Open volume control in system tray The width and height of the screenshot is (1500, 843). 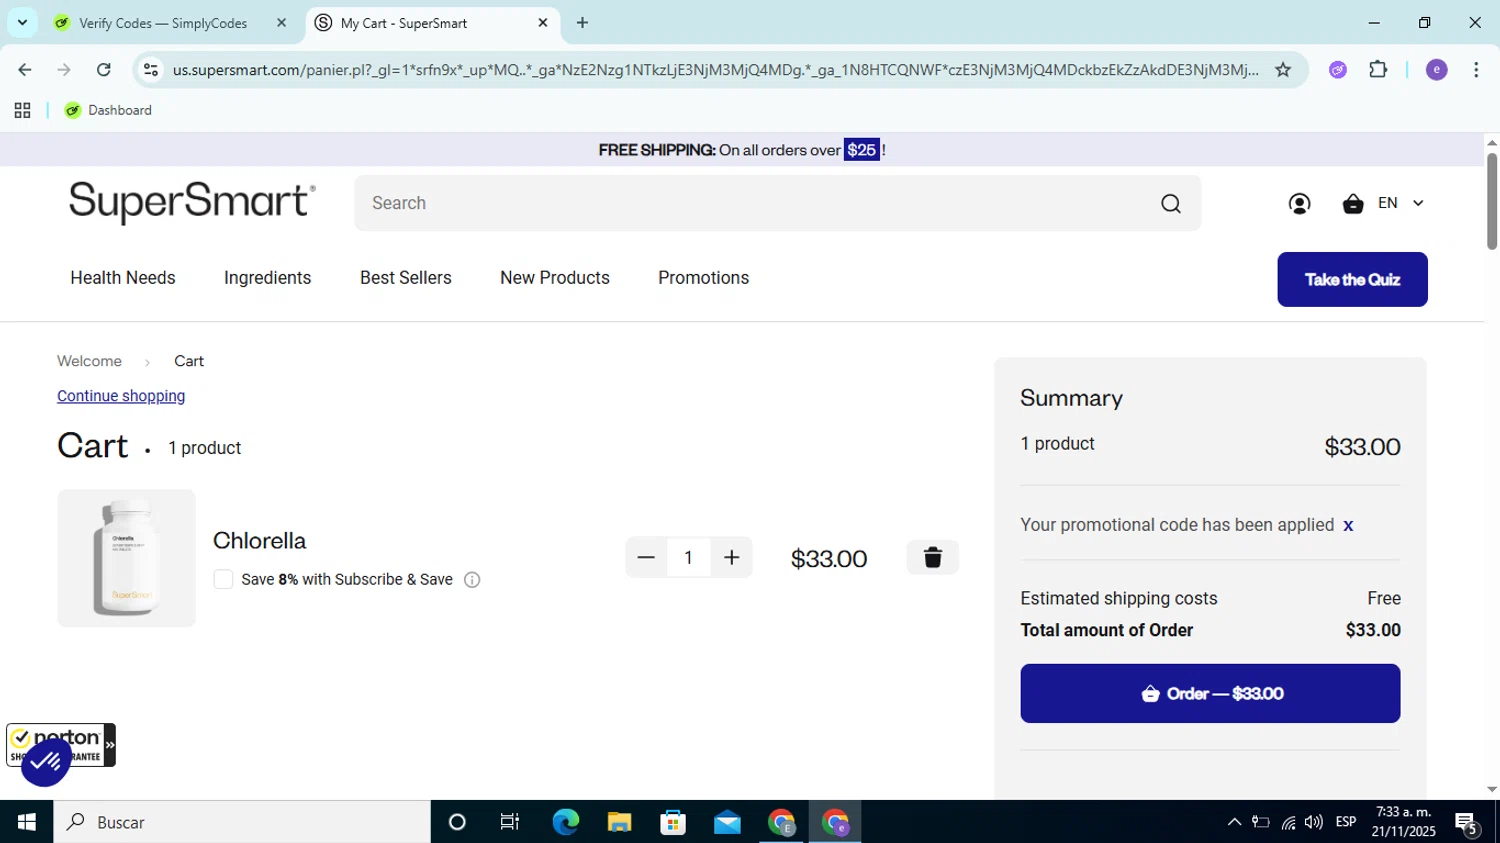[1313, 822]
